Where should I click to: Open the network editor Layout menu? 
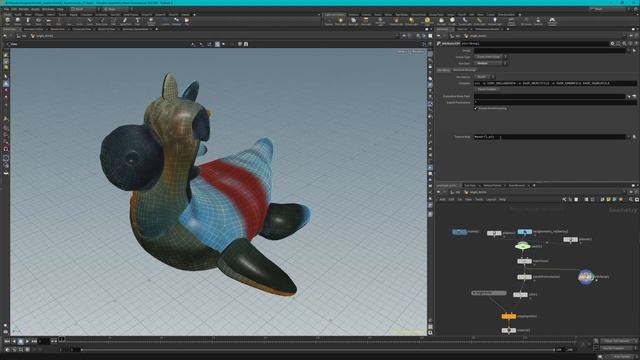pyautogui.click(x=491, y=200)
